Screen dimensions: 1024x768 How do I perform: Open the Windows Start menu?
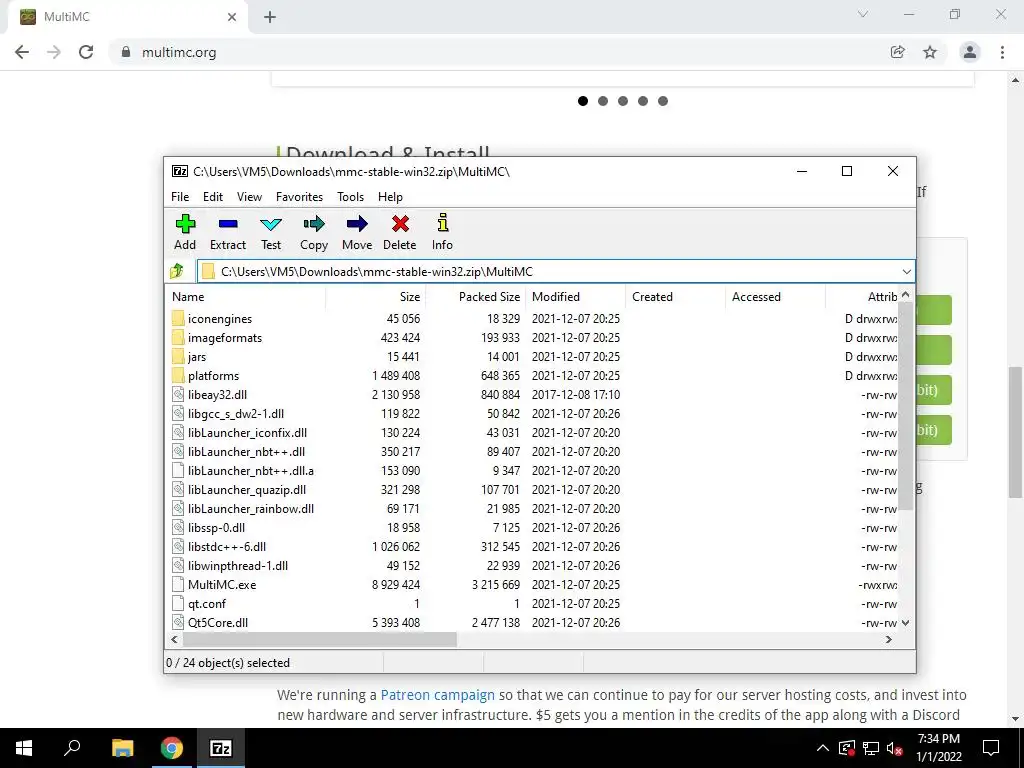tap(24, 748)
